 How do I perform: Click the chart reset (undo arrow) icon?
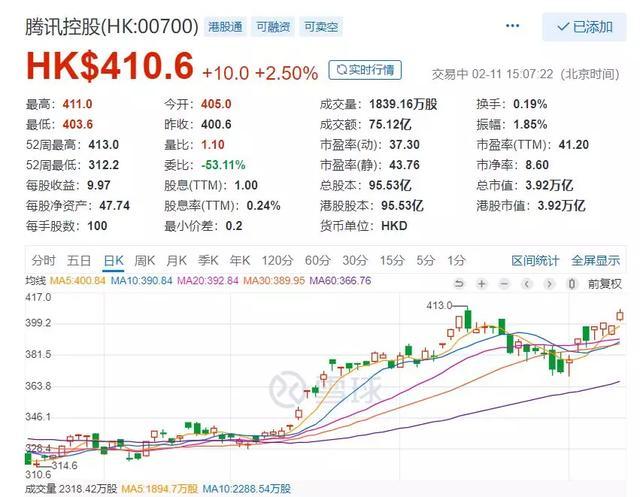click(459, 284)
